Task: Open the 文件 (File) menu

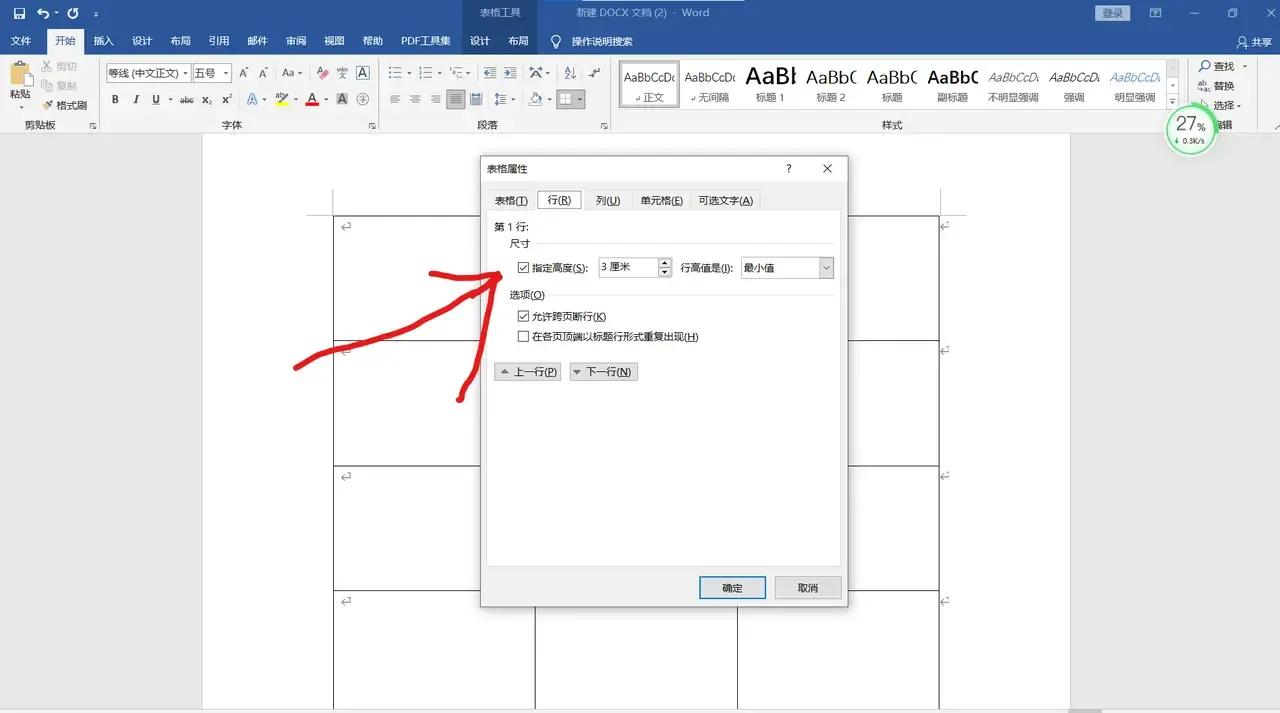Action: 21,41
